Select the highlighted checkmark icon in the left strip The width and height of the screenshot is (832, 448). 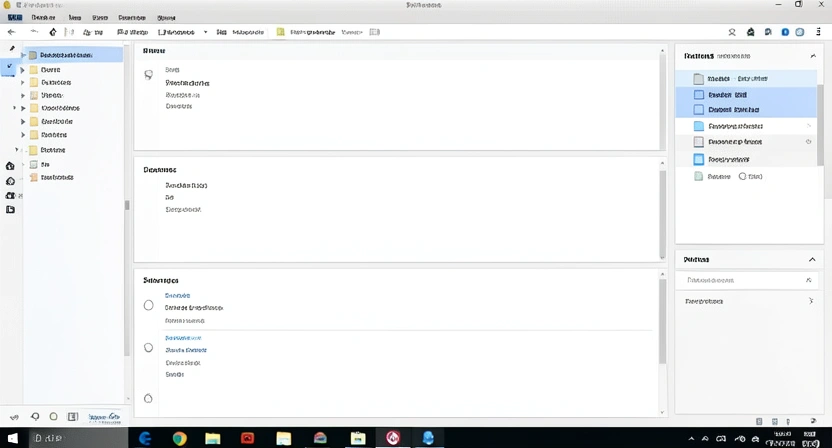9,66
